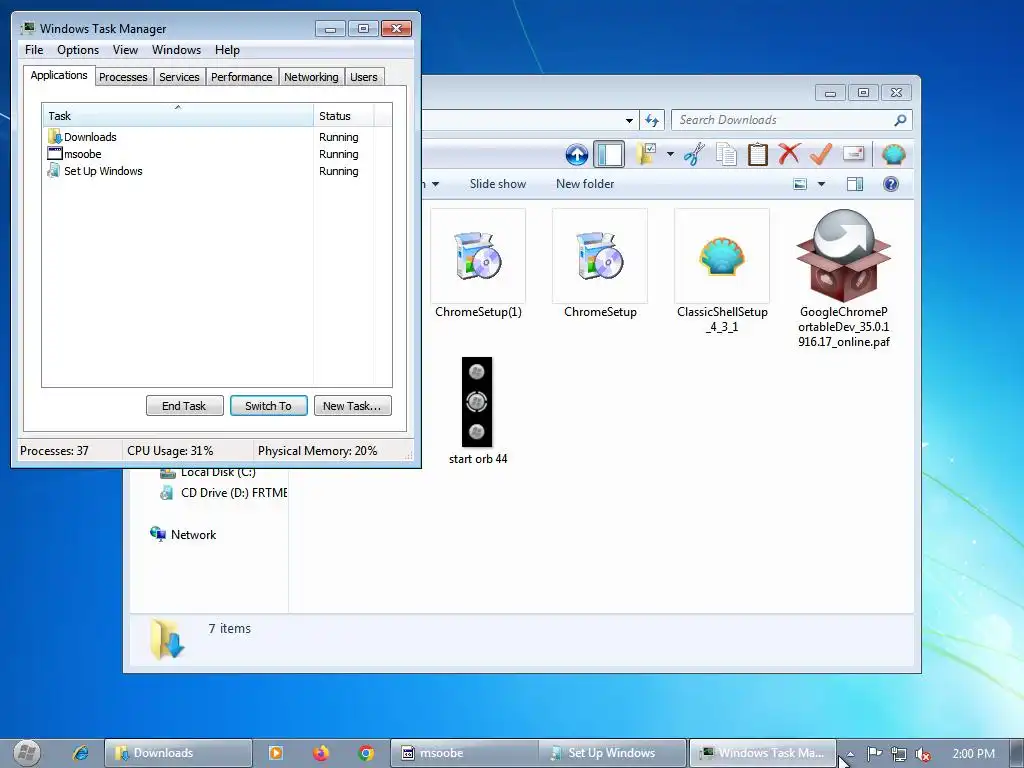Click the Downloads taskbar button

pos(178,753)
